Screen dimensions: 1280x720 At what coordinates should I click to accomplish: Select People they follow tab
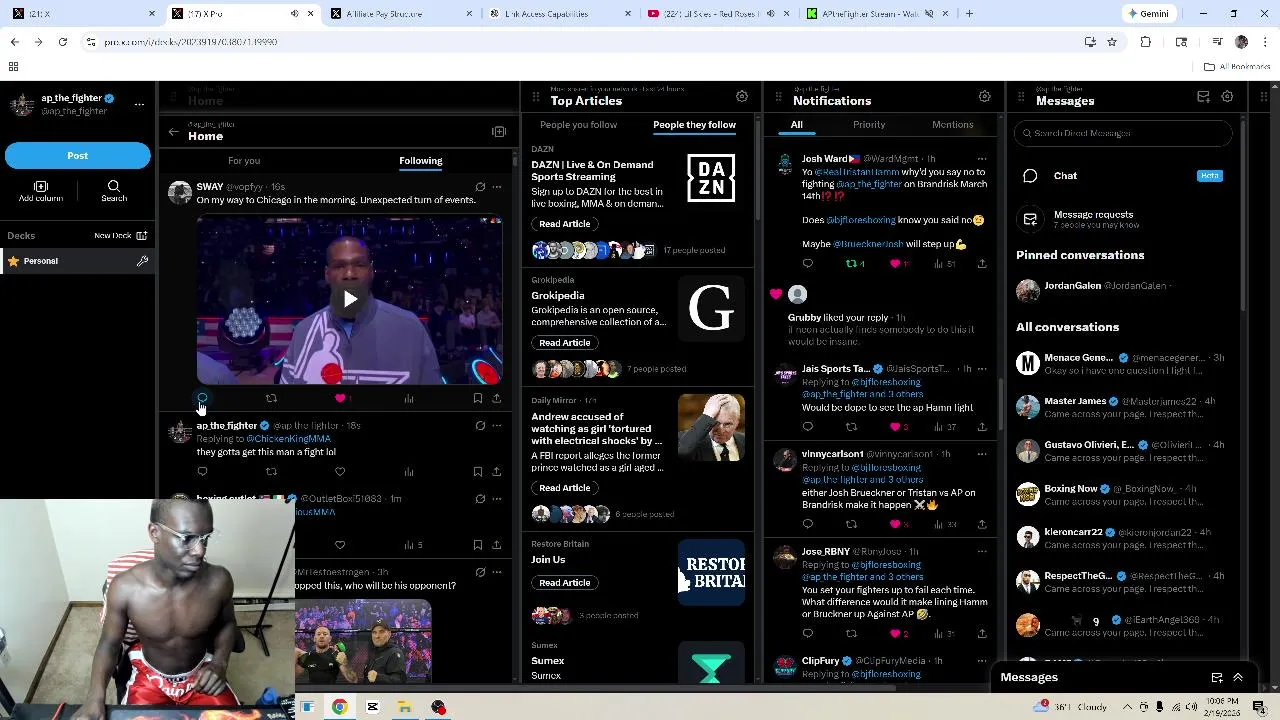point(694,125)
